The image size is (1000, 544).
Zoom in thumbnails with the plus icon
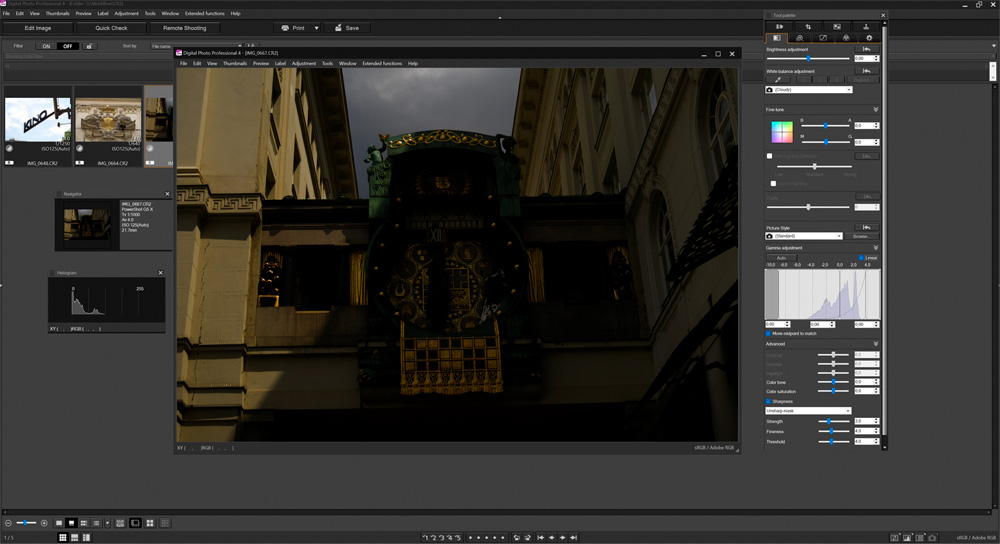click(44, 523)
